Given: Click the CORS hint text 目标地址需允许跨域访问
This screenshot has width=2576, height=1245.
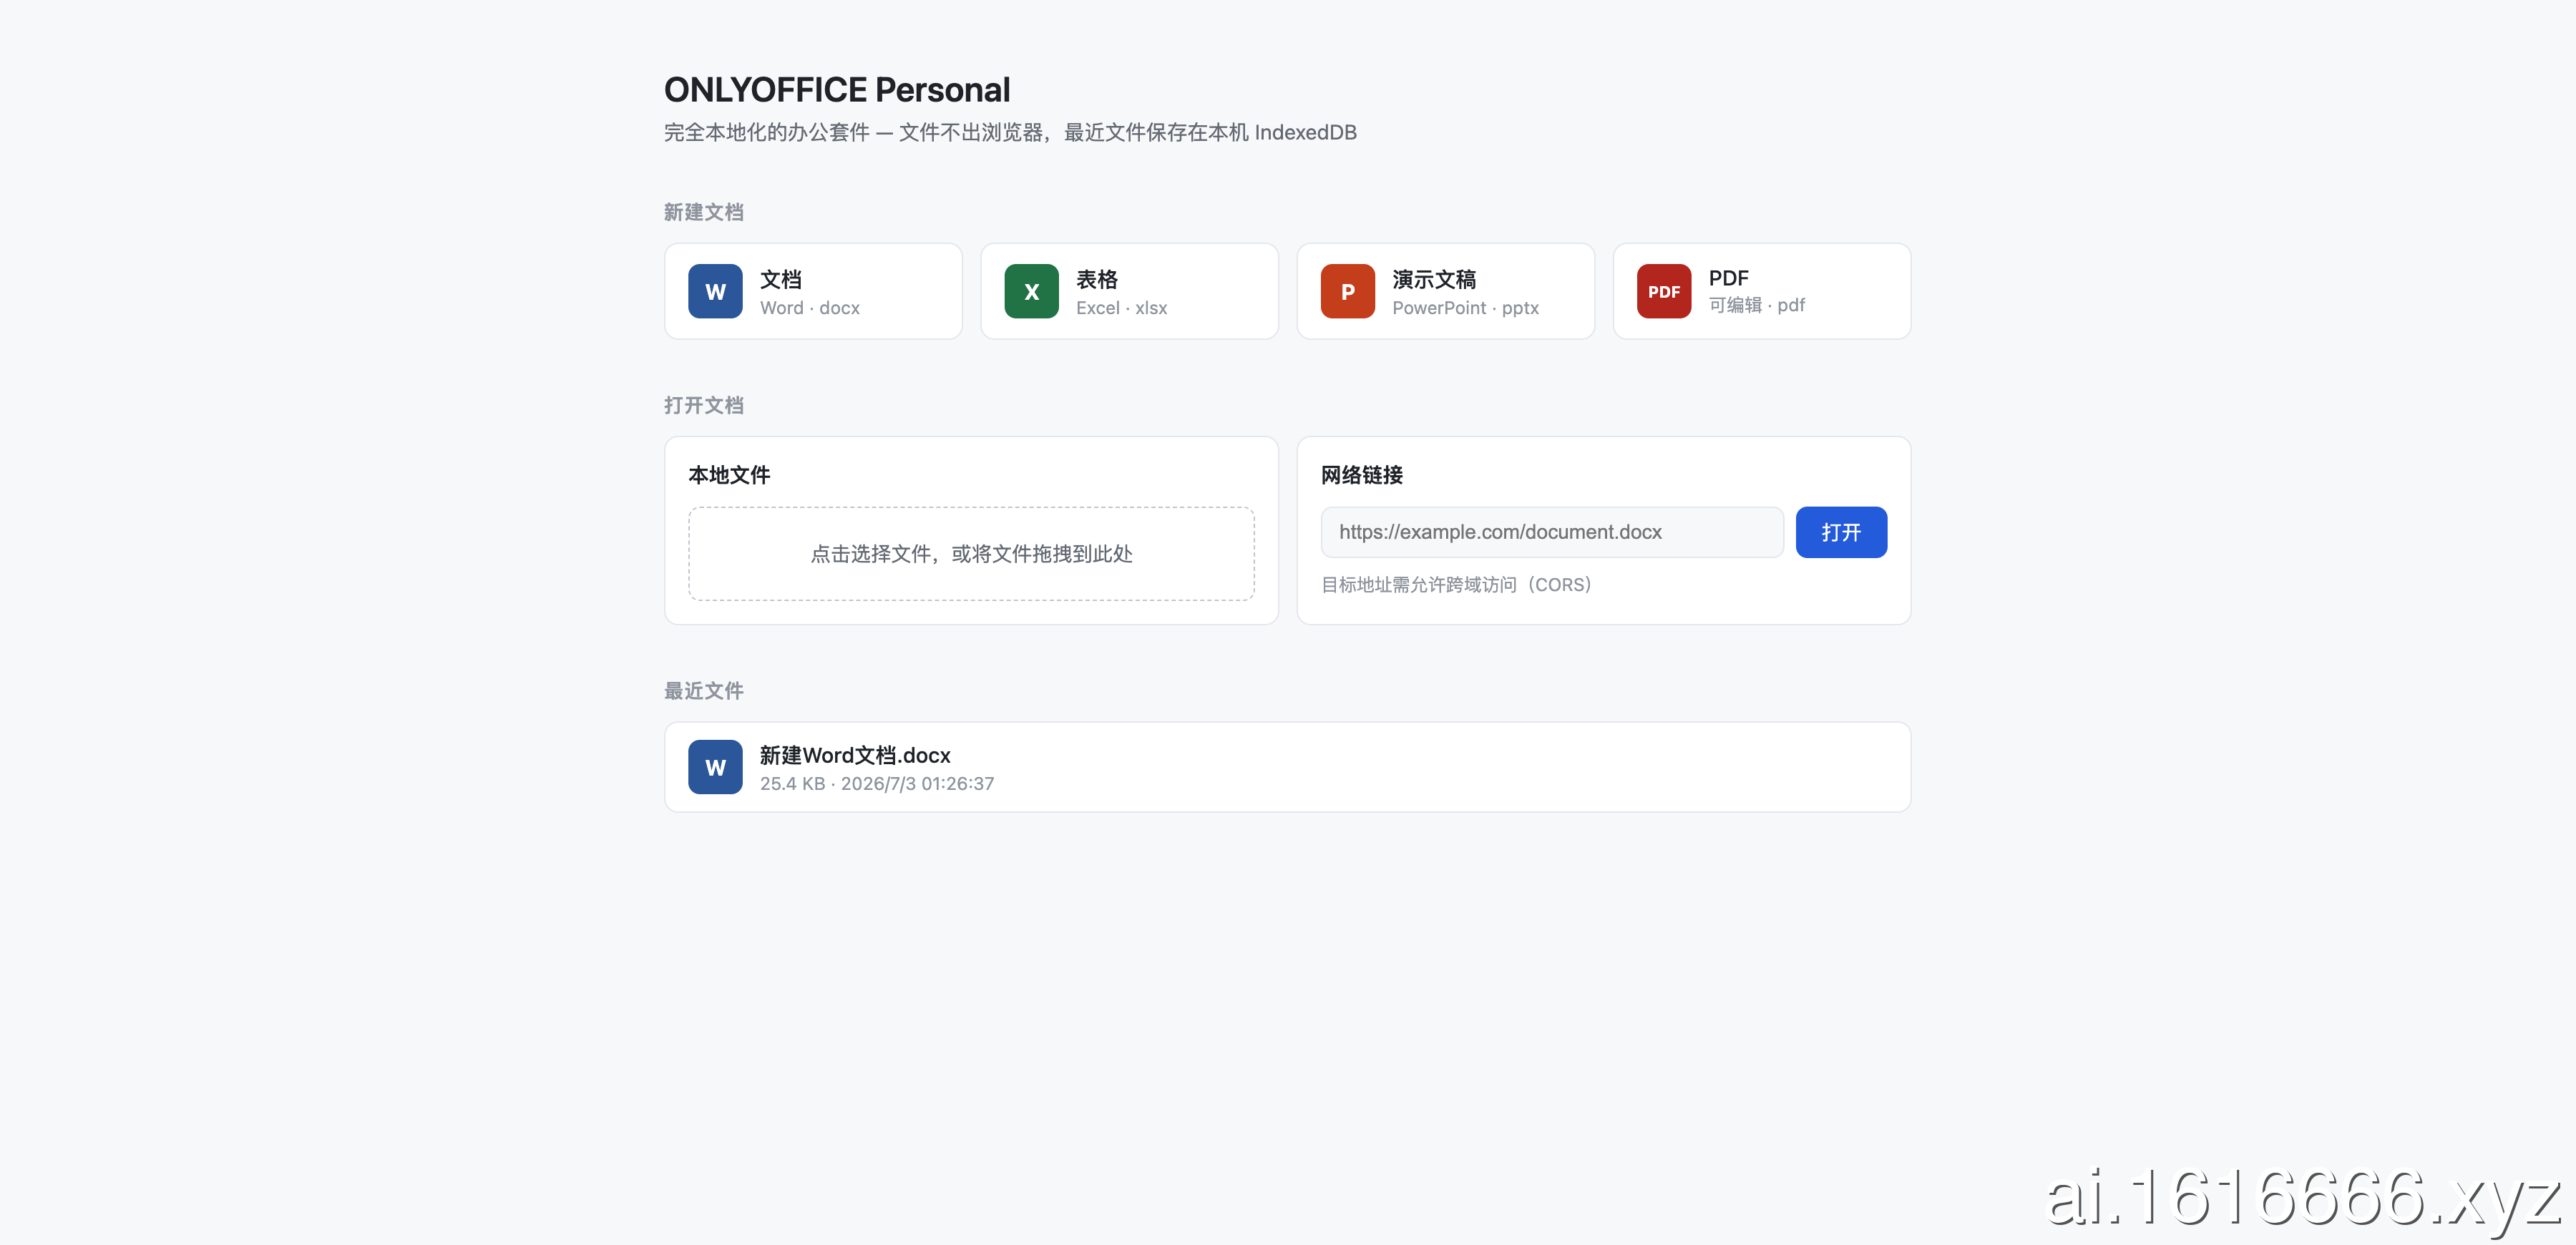Looking at the screenshot, I should tap(1456, 585).
